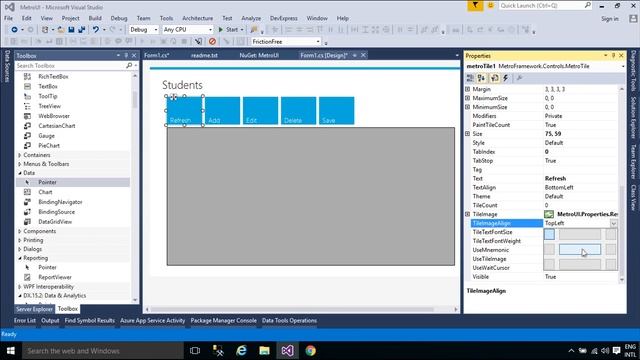Open Chrome from the taskbar
The image size is (640, 360).
pyautogui.click(x=311, y=351)
